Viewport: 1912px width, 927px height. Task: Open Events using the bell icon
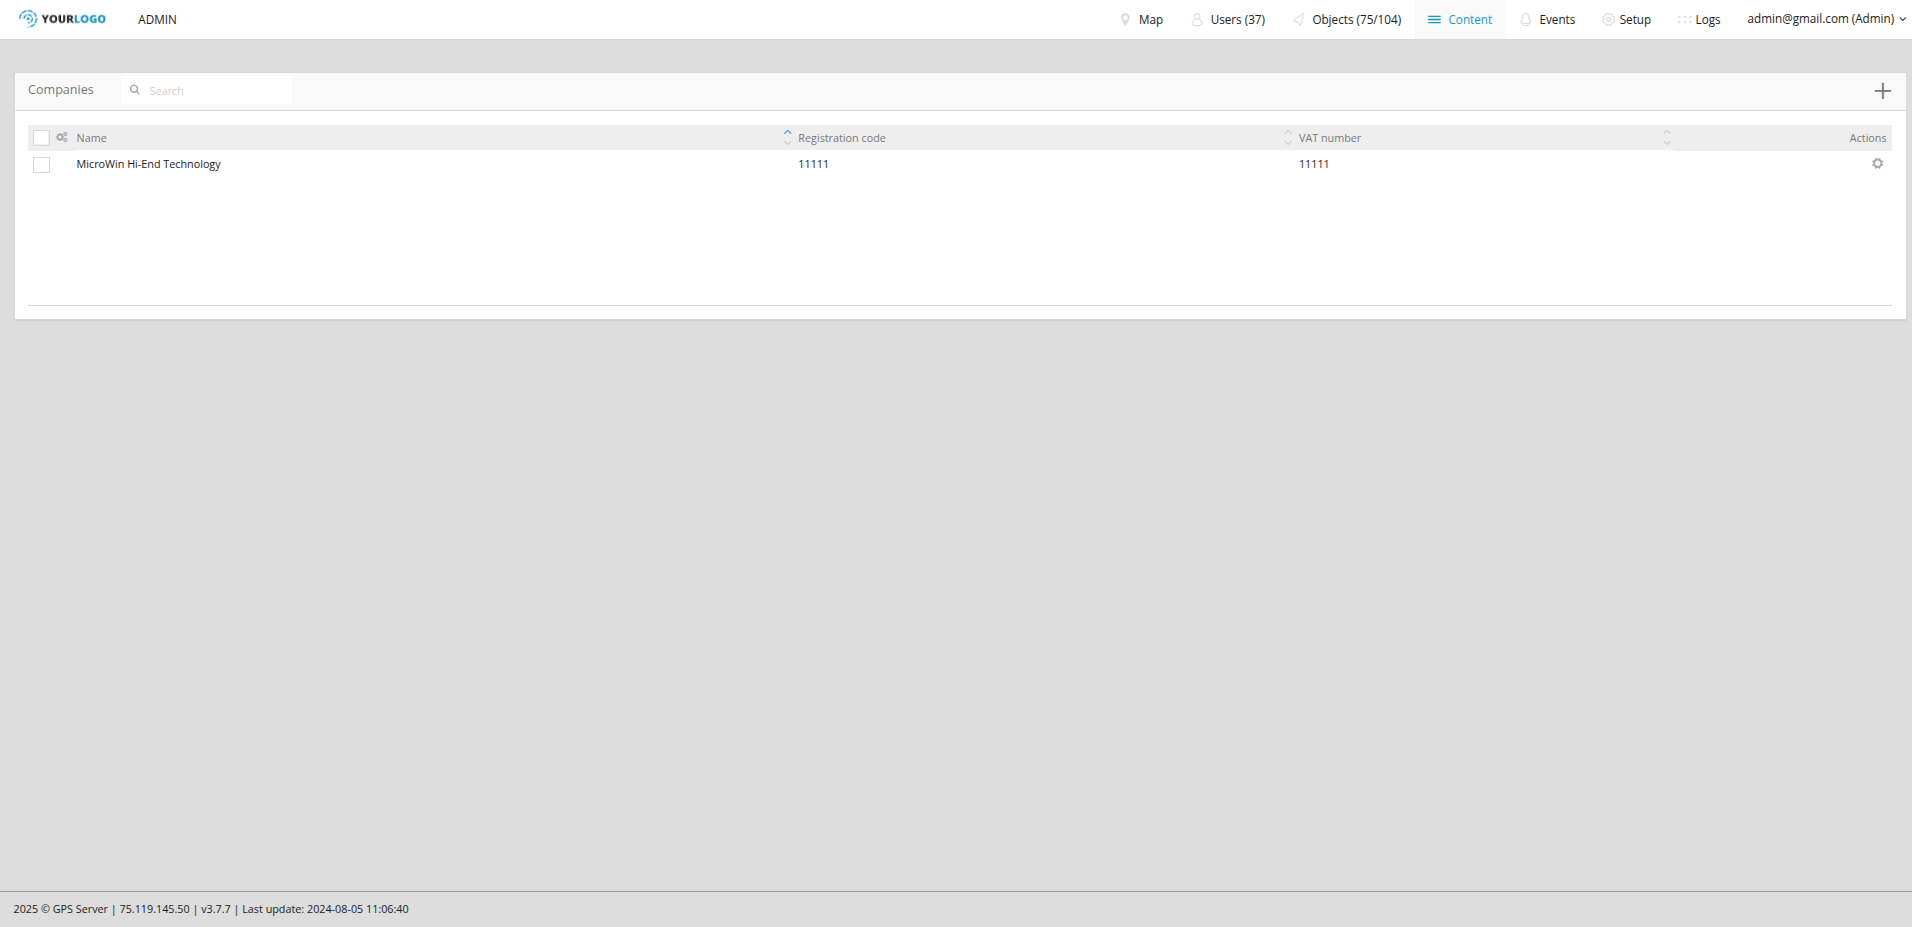tap(1525, 19)
